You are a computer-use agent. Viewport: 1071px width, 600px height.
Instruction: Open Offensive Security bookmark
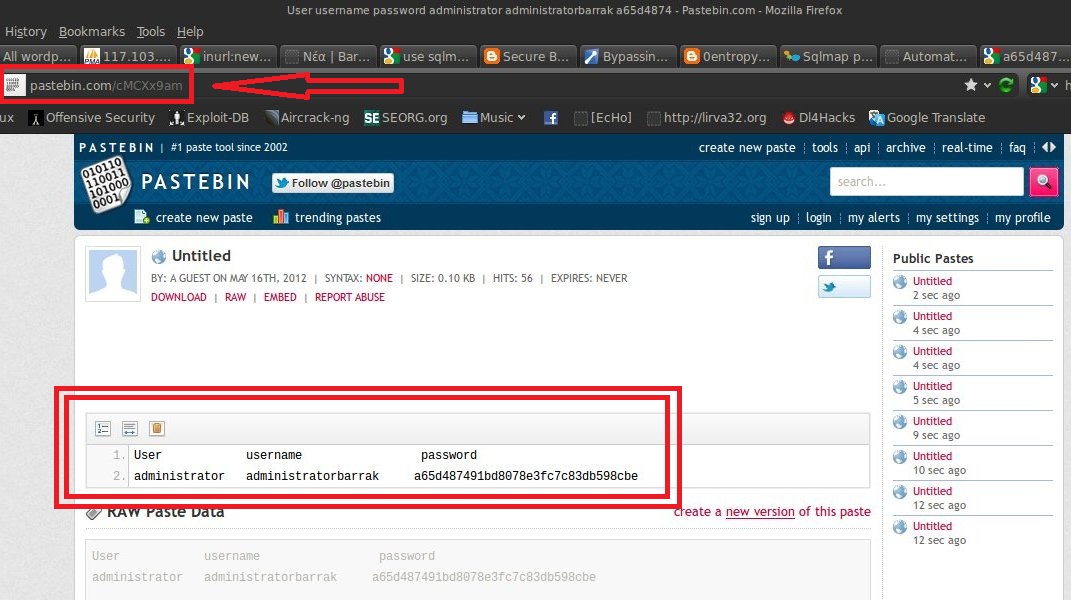[x=92, y=118]
